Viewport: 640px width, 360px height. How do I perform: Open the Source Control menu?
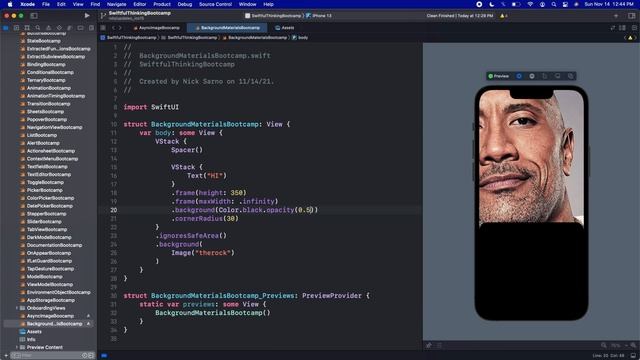click(x=216, y=4)
